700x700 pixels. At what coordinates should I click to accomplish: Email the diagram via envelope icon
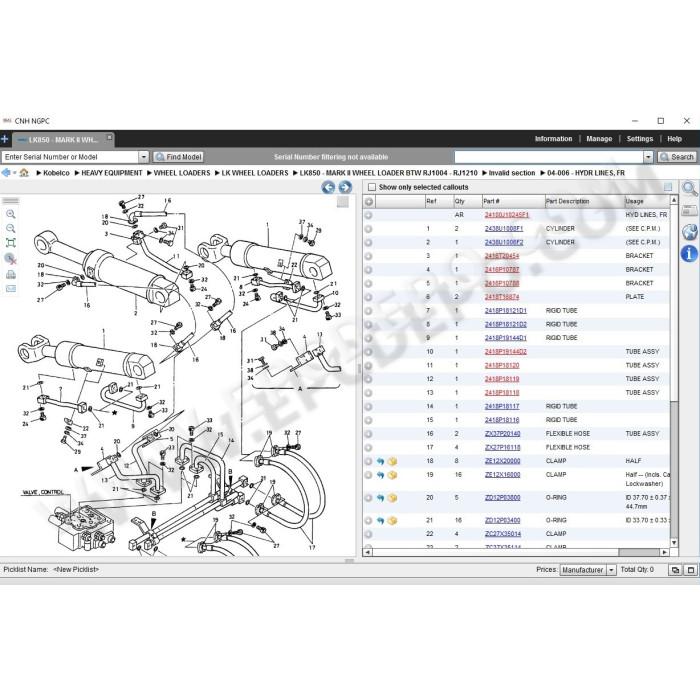[11, 289]
